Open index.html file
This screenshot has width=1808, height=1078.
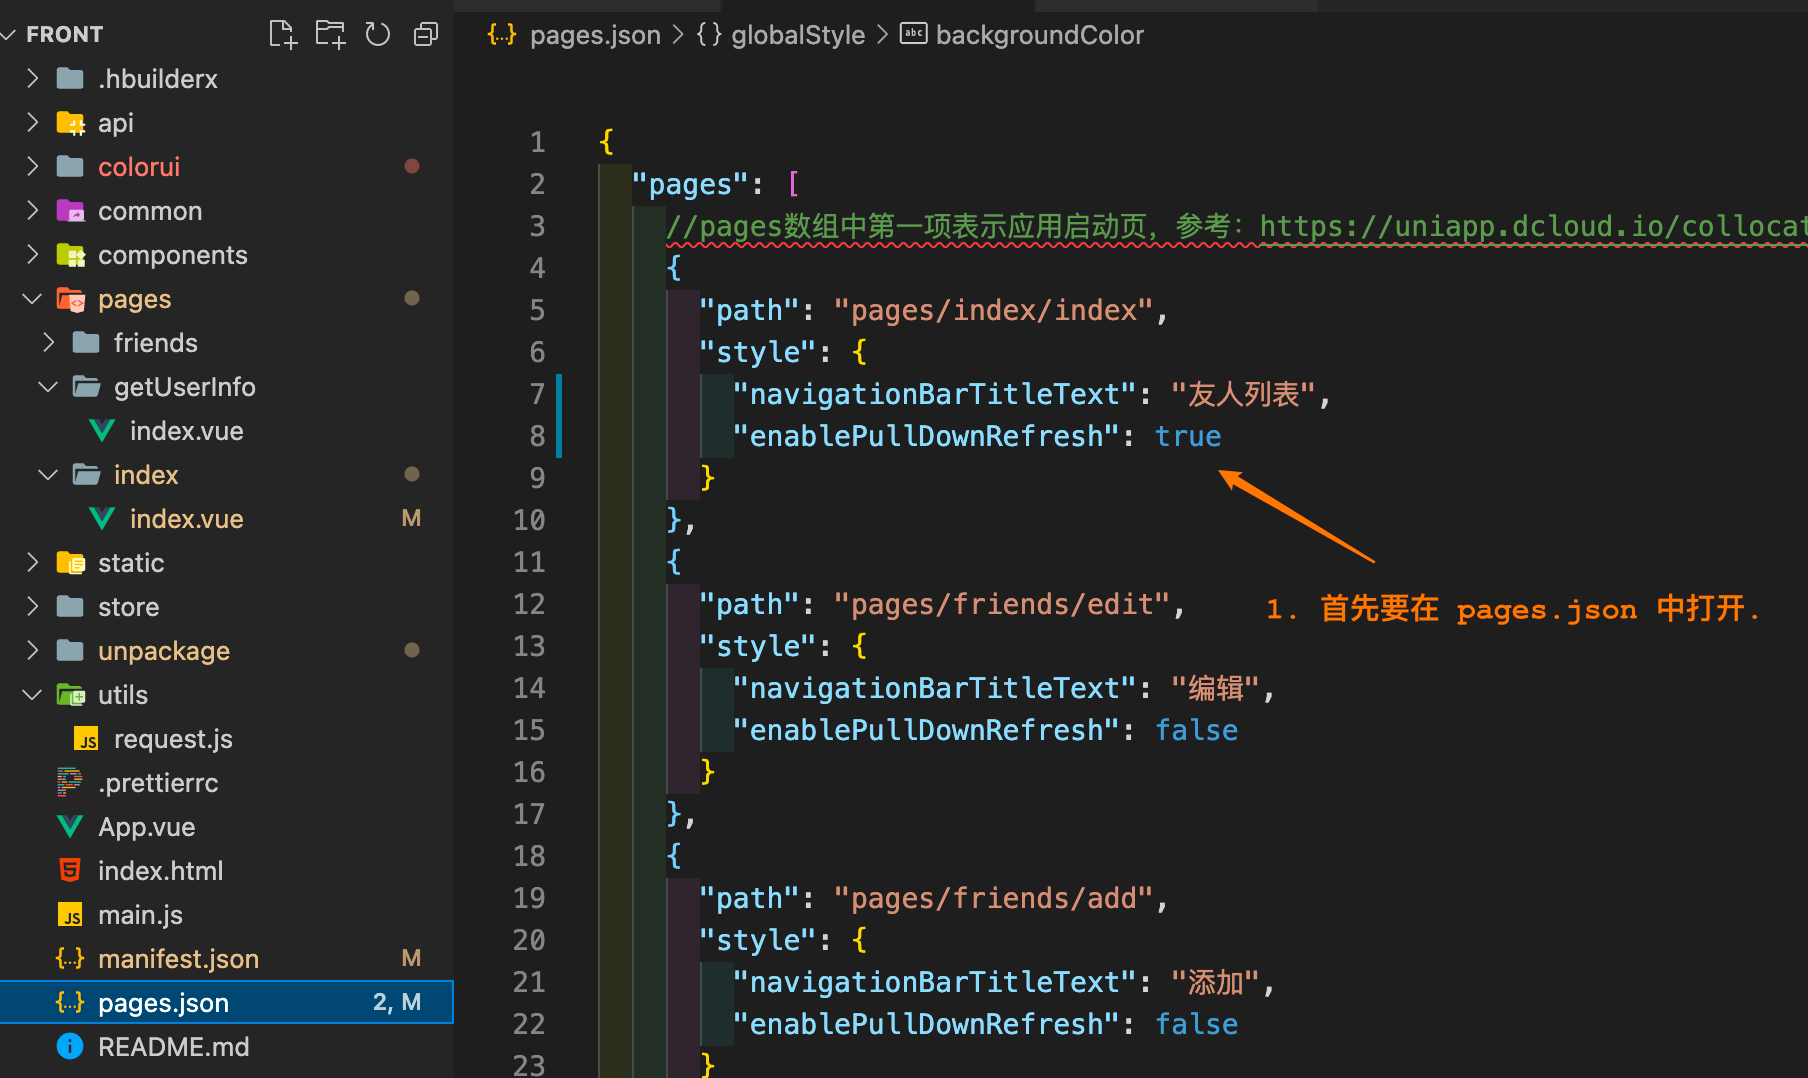tap(161, 871)
